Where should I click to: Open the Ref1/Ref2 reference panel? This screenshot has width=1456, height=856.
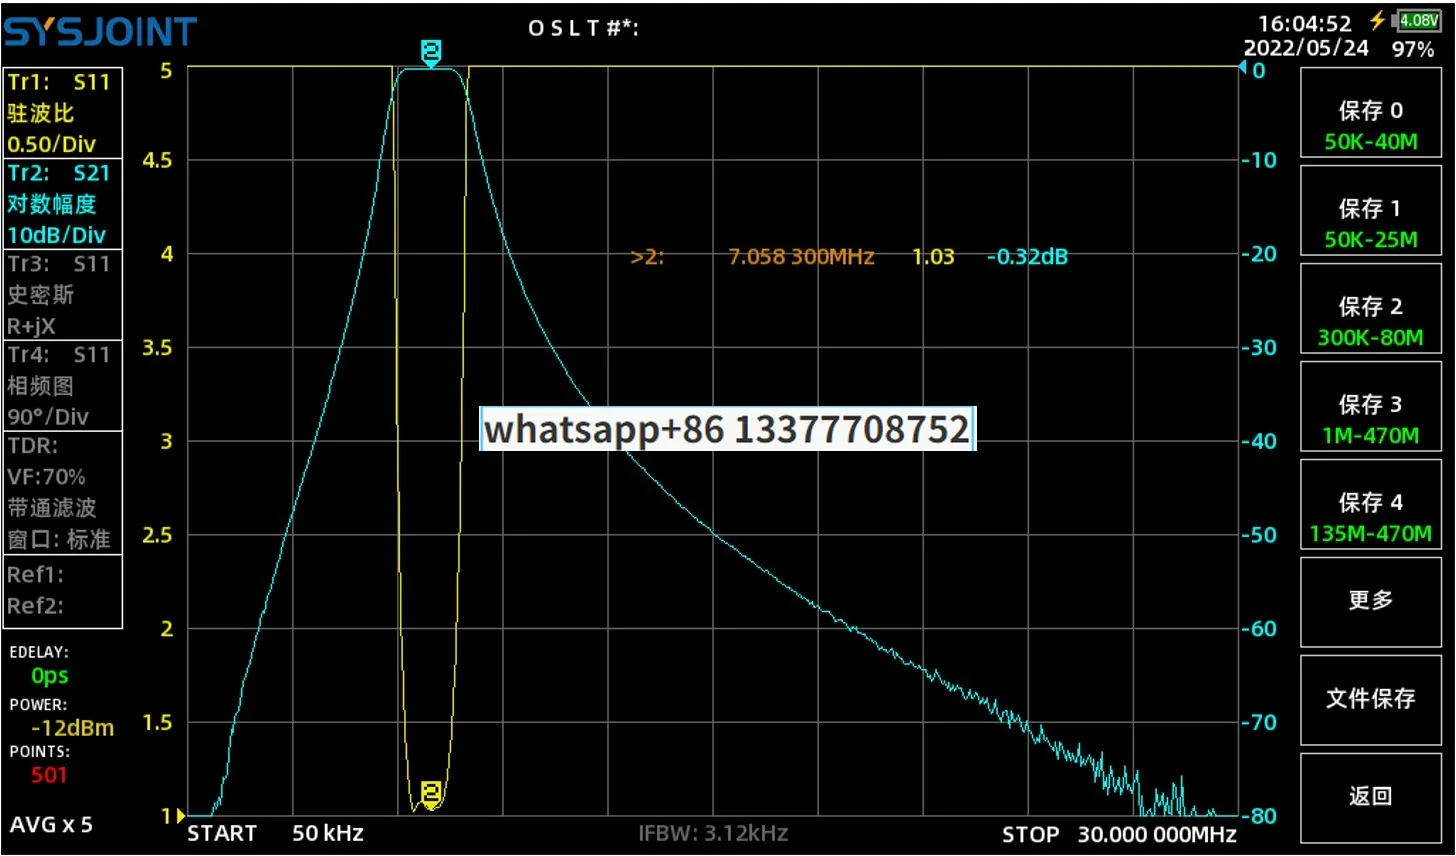click(63, 591)
